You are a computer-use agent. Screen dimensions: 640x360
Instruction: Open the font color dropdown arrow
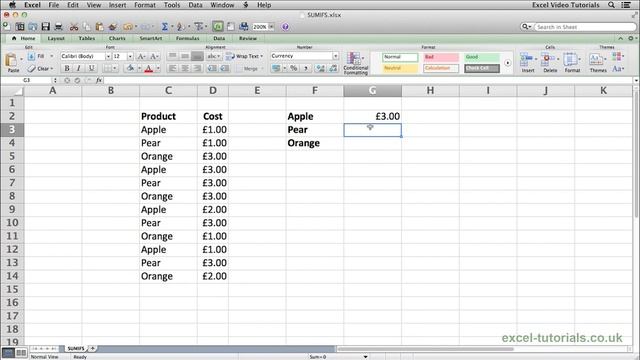[x=158, y=69]
